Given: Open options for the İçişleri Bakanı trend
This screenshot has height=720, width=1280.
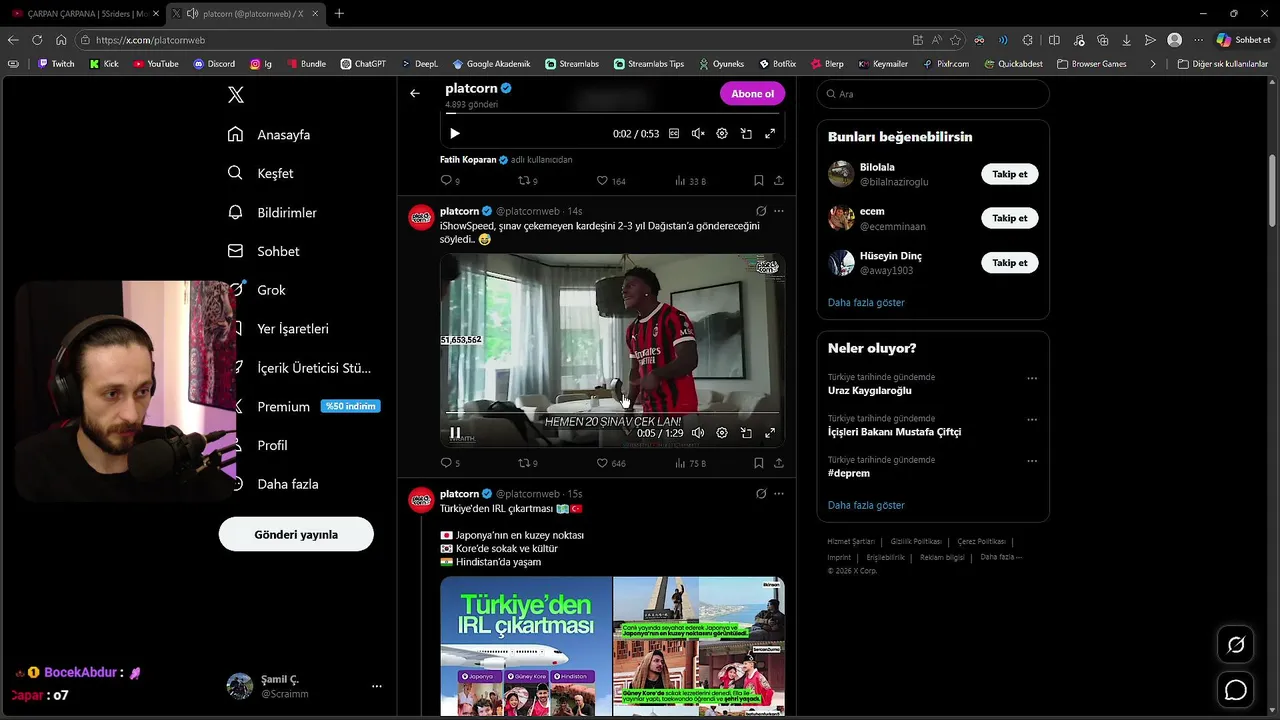Looking at the screenshot, I should click(1032, 419).
